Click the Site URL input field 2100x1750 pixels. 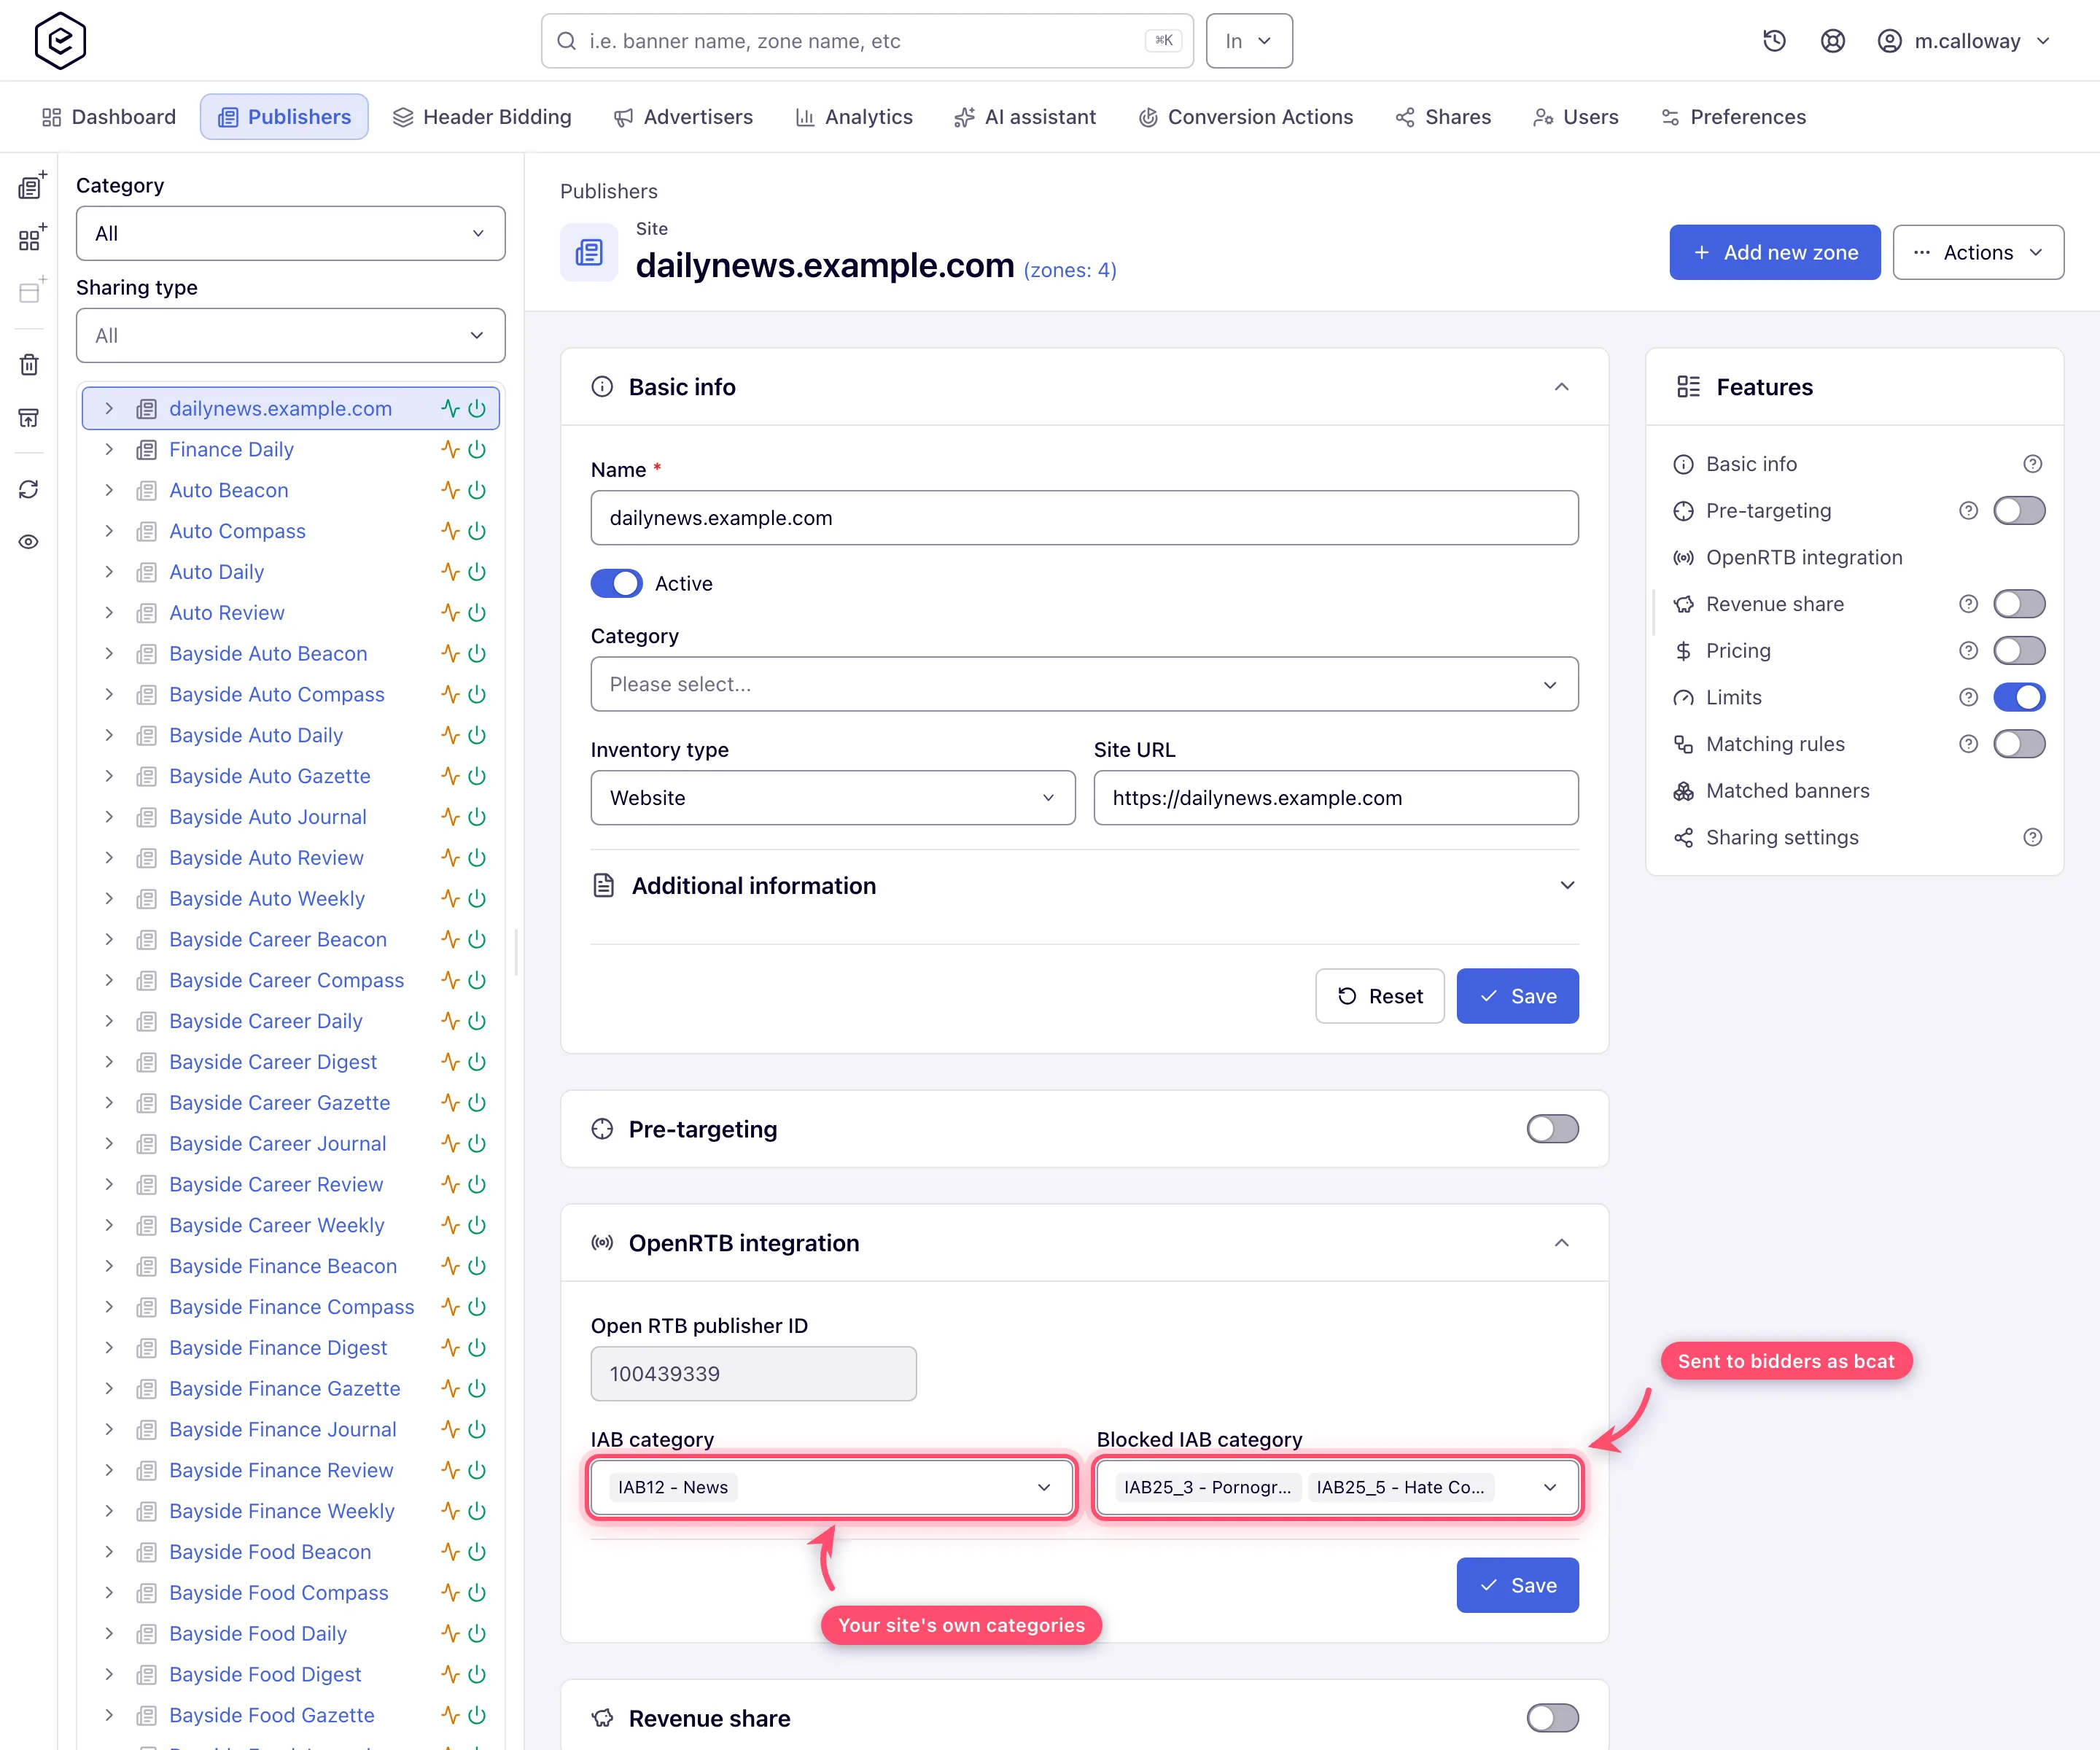(1336, 798)
